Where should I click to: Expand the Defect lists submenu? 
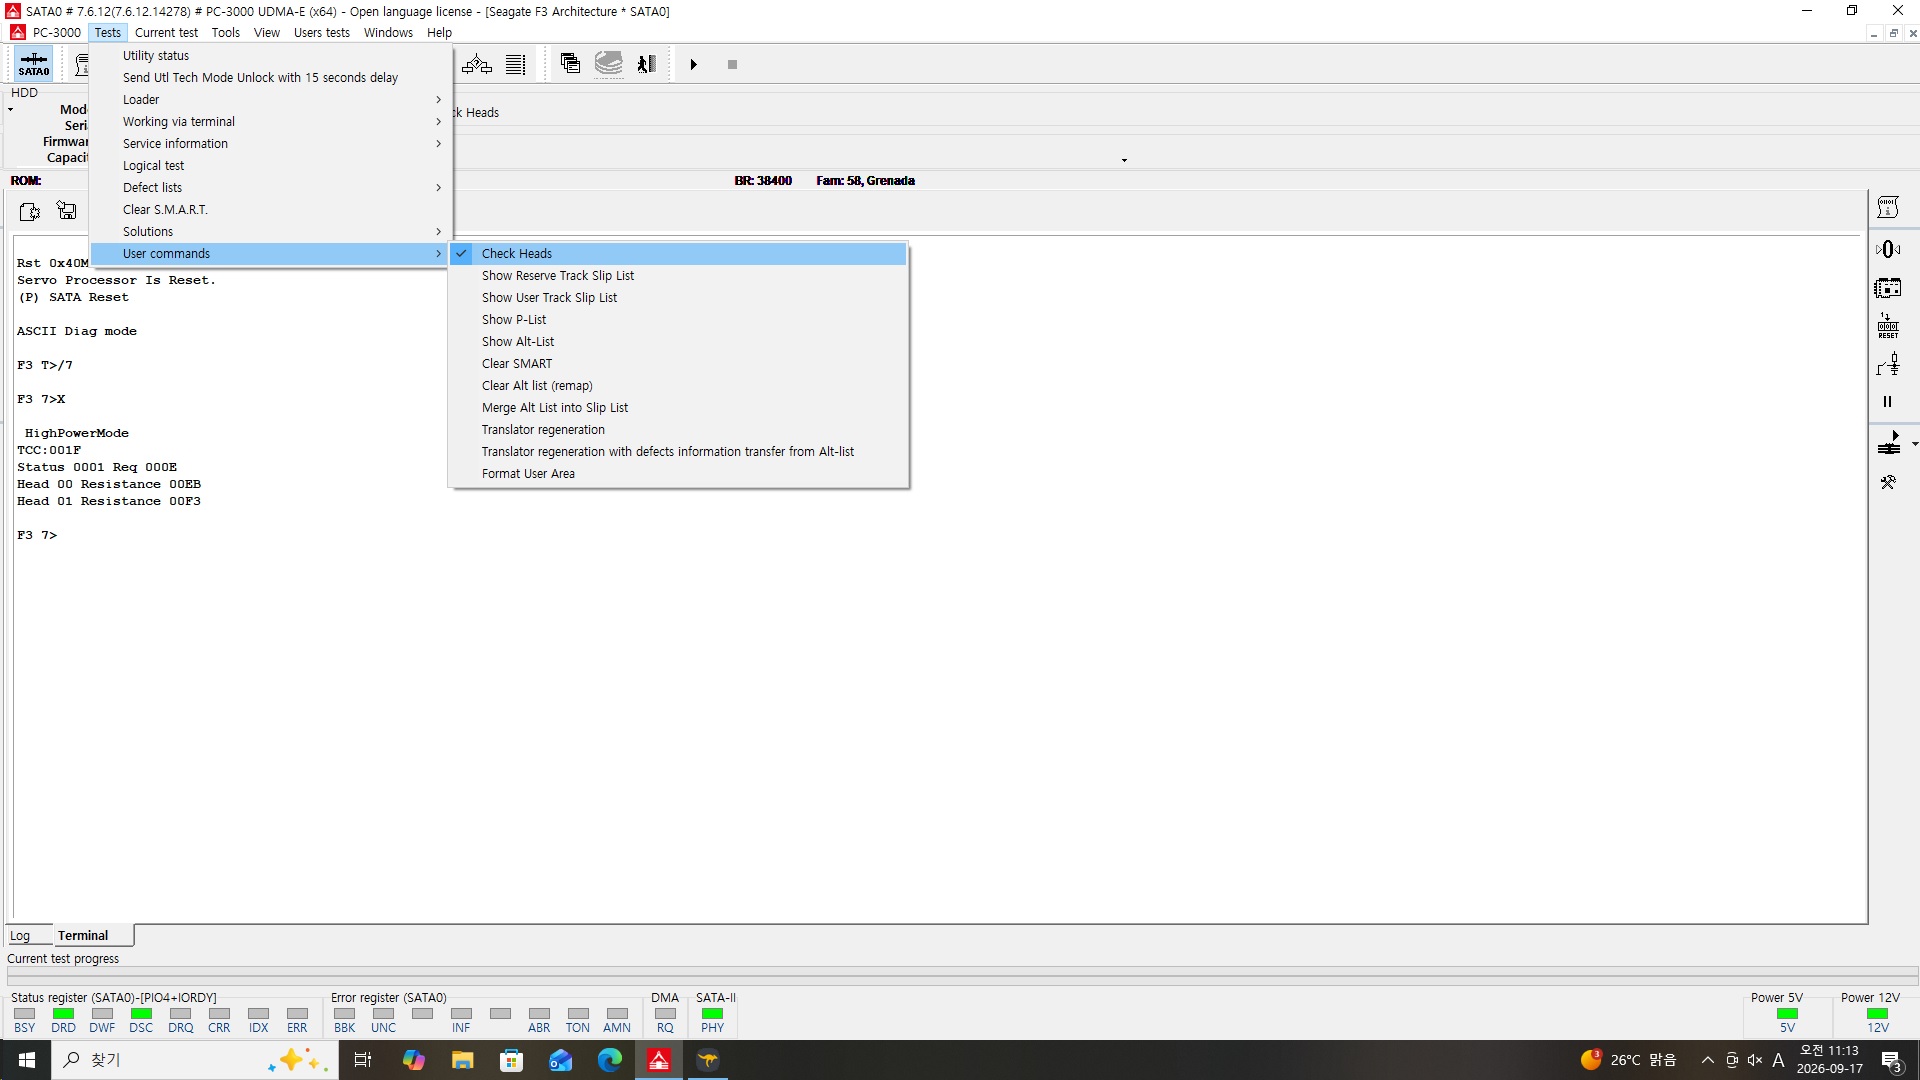click(270, 188)
